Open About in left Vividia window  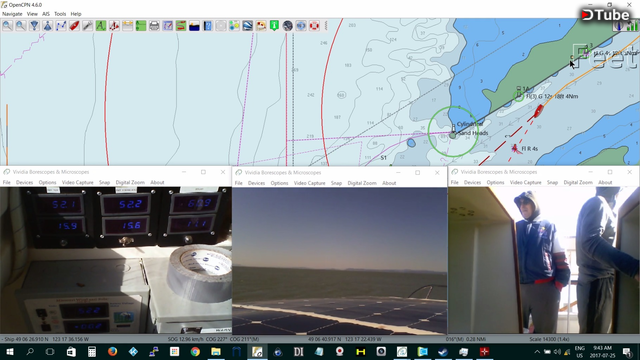point(157,182)
